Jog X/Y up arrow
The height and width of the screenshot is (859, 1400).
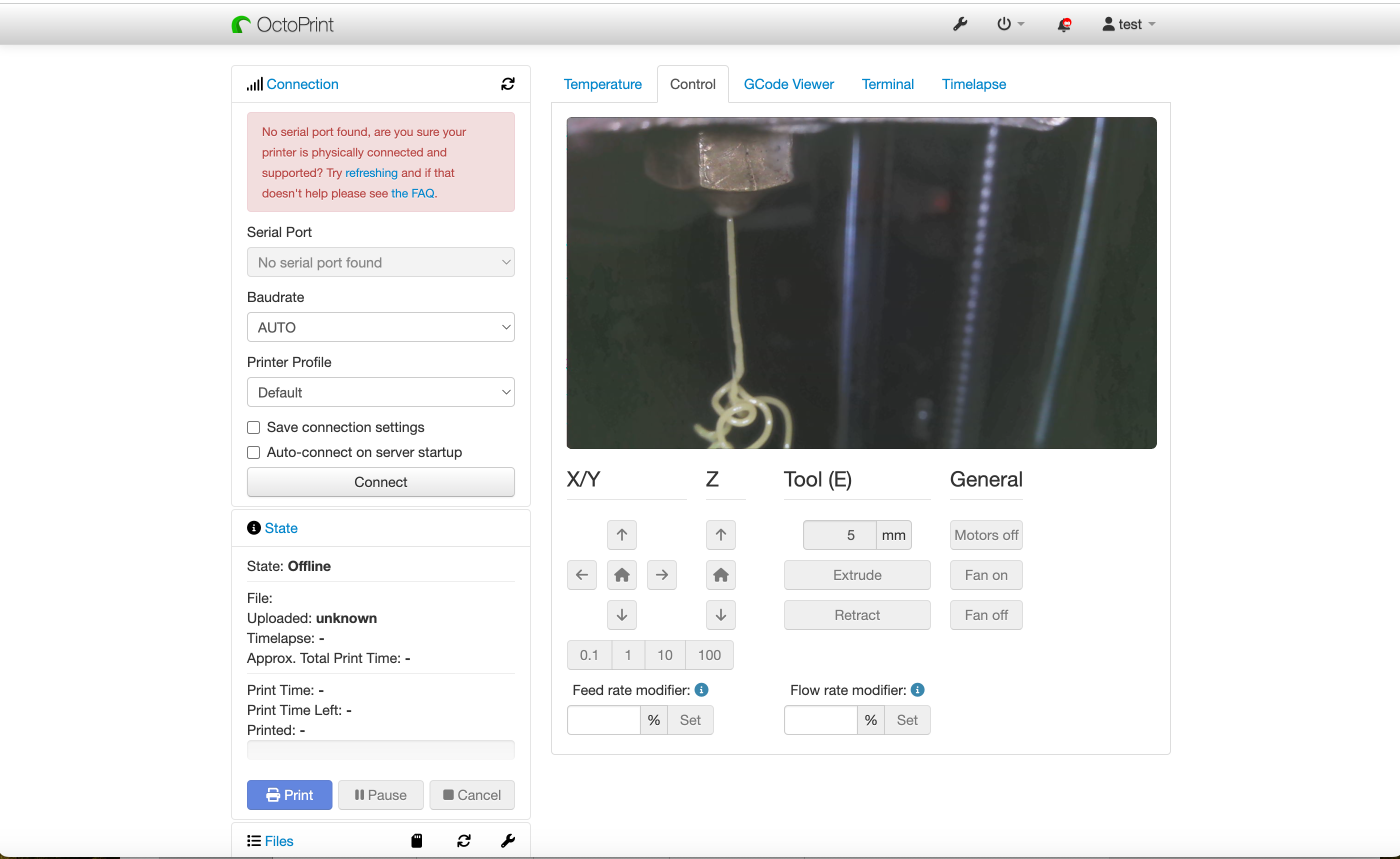click(x=622, y=535)
